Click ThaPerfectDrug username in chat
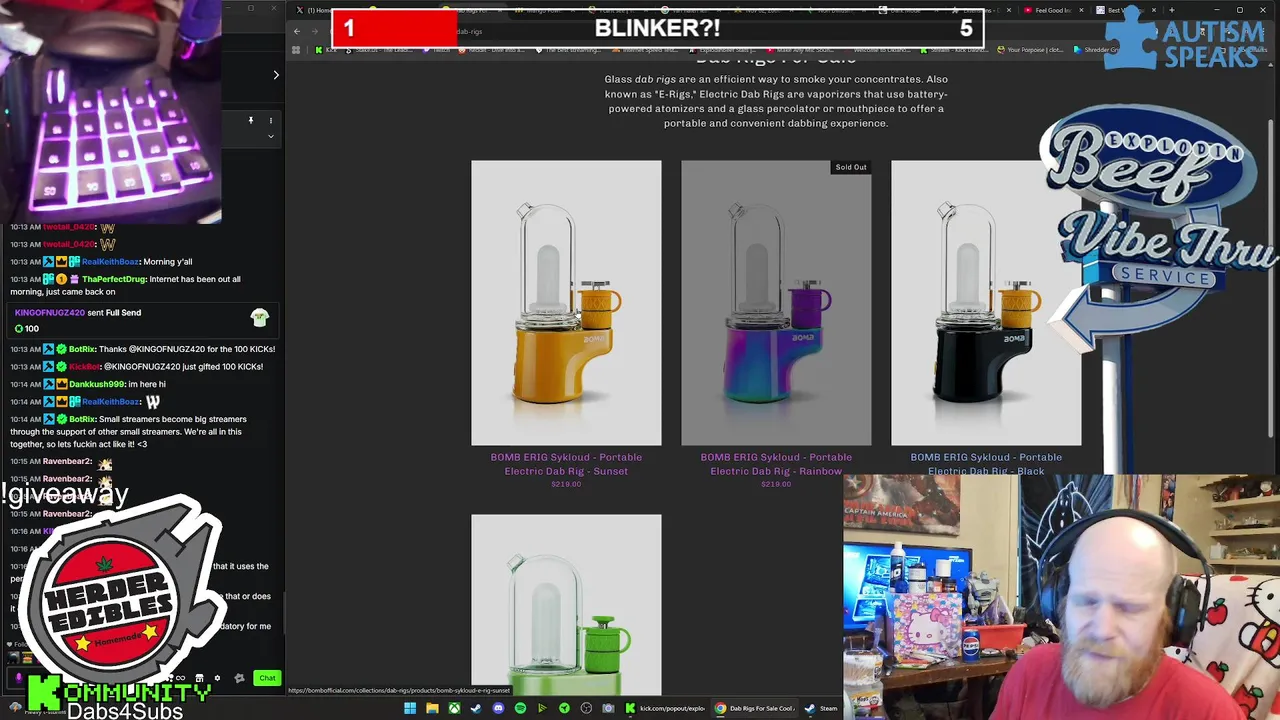Image resolution: width=1280 pixels, height=720 pixels. tap(113, 279)
